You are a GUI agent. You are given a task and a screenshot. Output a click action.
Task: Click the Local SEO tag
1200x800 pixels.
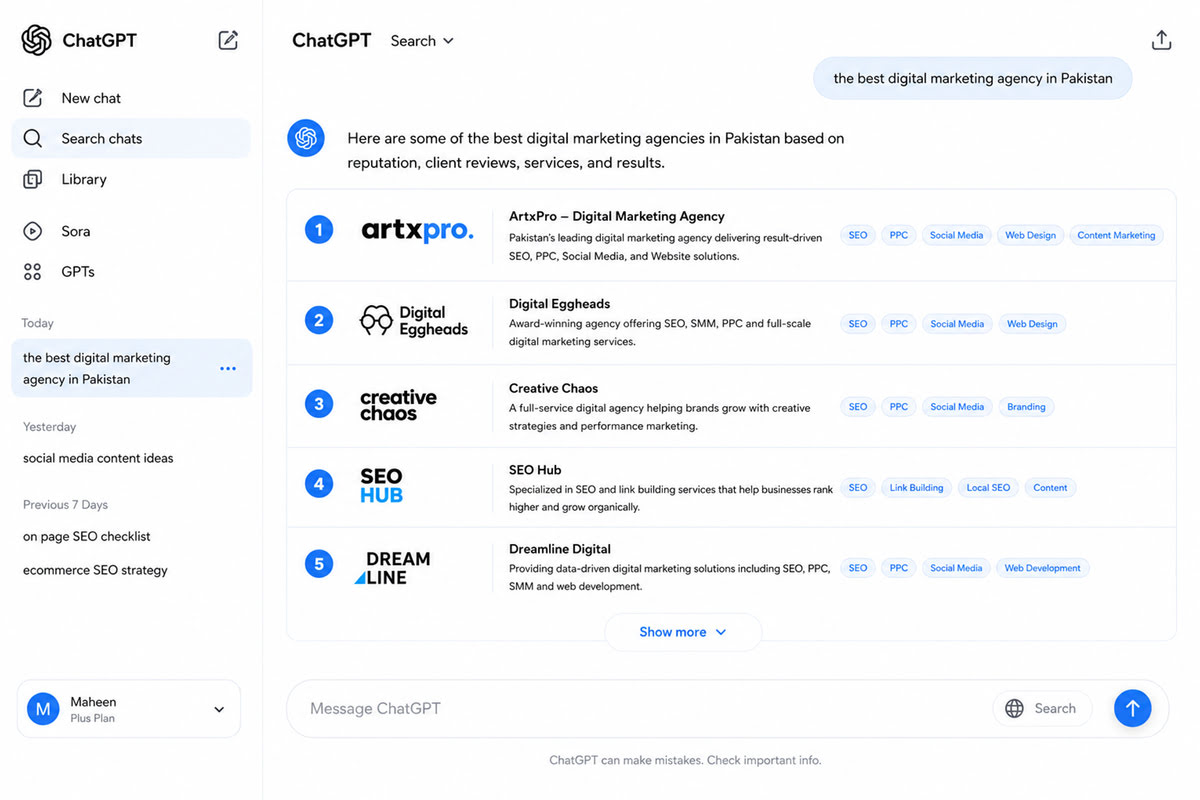(988, 488)
